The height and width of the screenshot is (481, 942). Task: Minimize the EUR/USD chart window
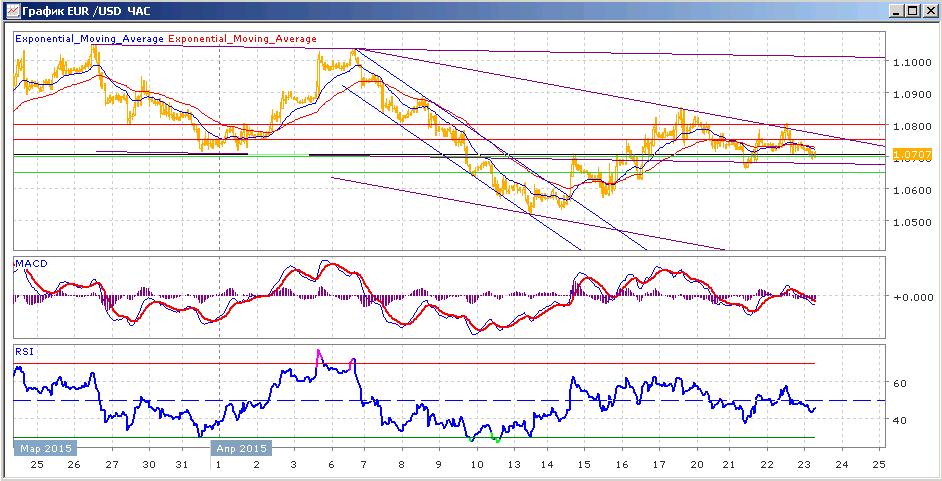click(x=898, y=10)
